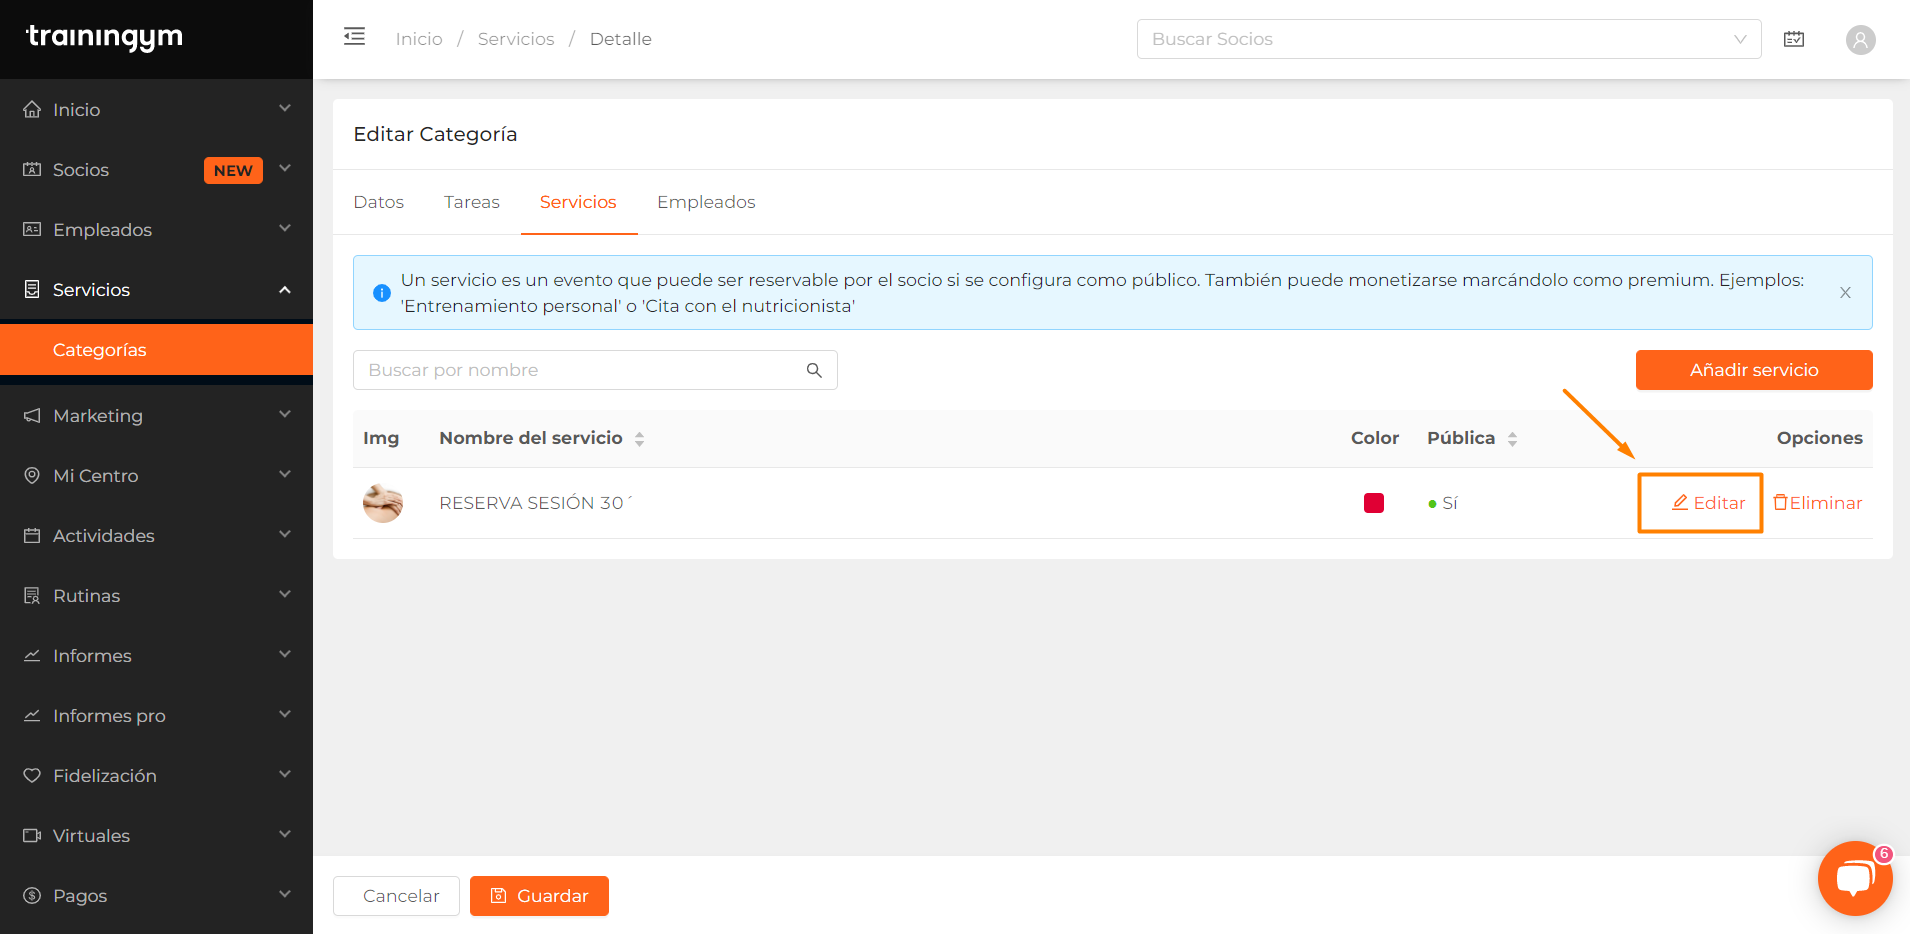Open Categorías in the sidebar
This screenshot has width=1910, height=934.
coord(156,350)
